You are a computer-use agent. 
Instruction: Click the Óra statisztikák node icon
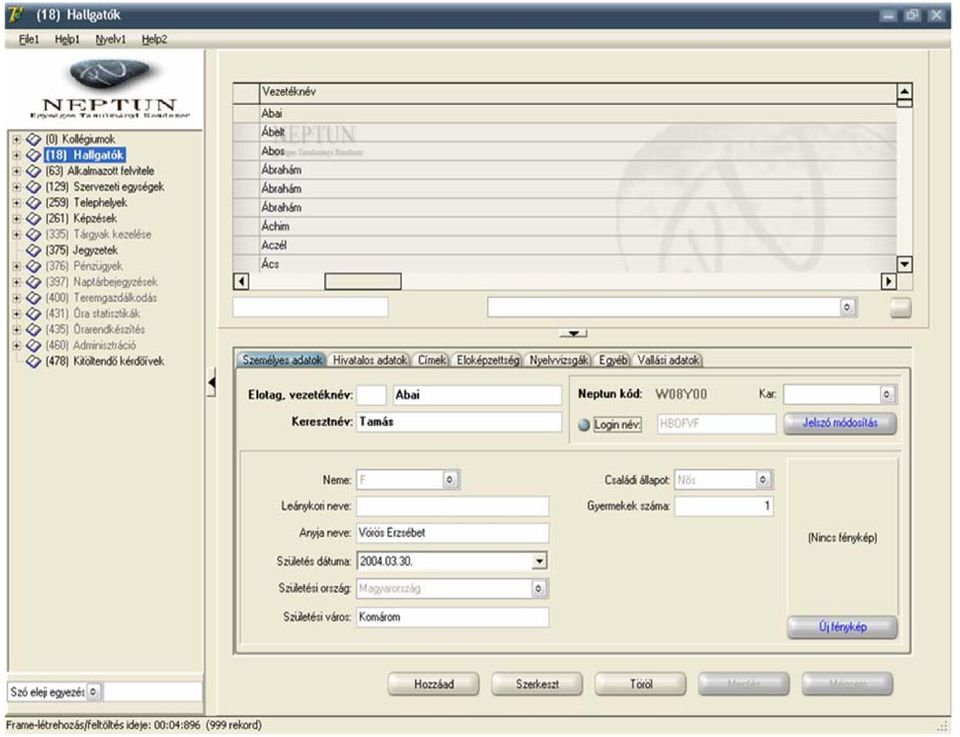click(34, 314)
